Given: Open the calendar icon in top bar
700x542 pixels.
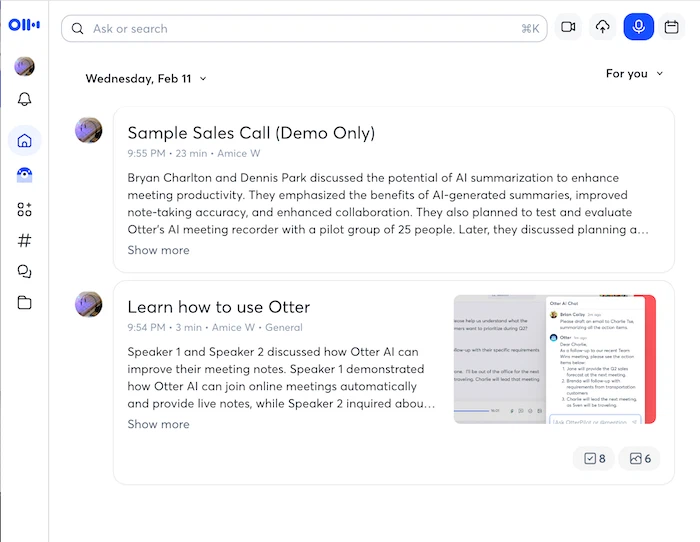Looking at the screenshot, I should (x=672, y=28).
